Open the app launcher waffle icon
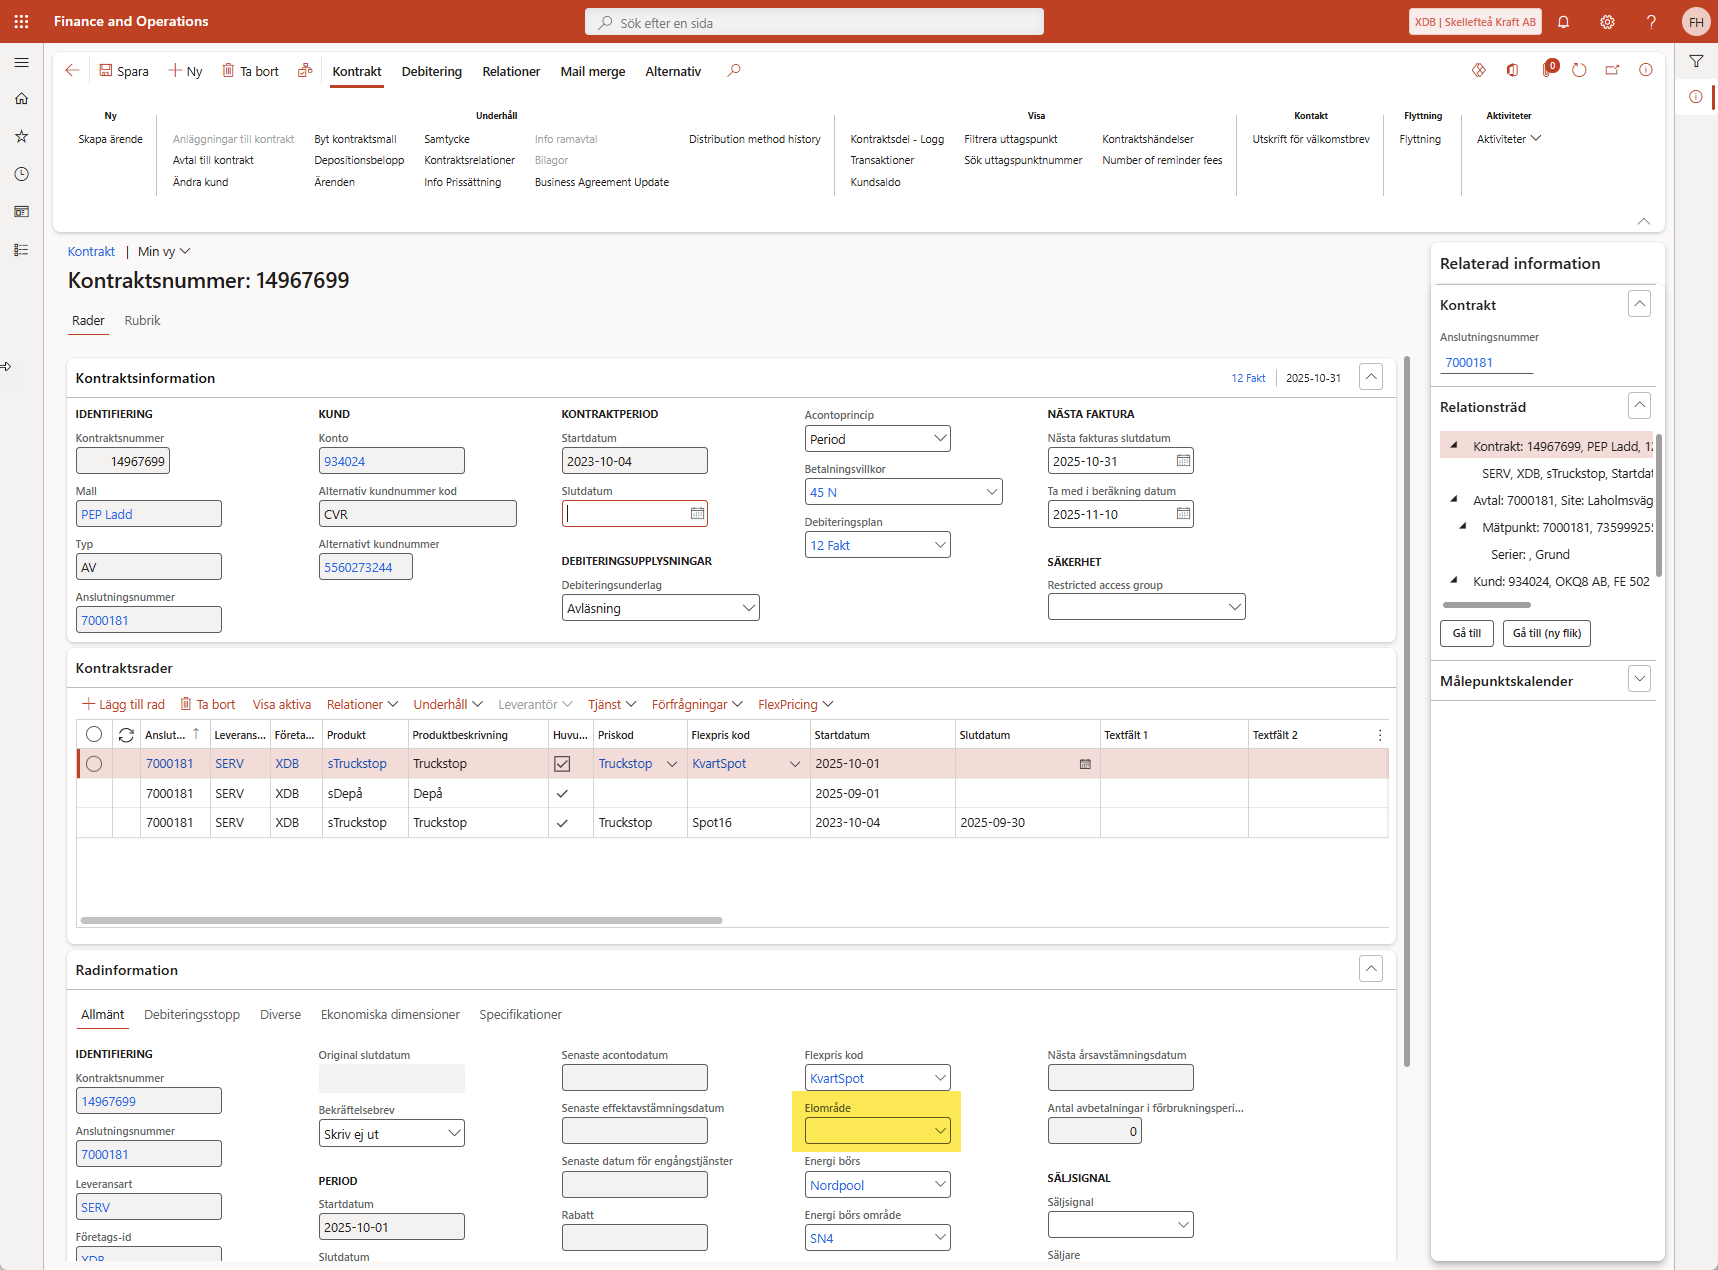Viewport: 1718px width, 1270px height. click(21, 21)
